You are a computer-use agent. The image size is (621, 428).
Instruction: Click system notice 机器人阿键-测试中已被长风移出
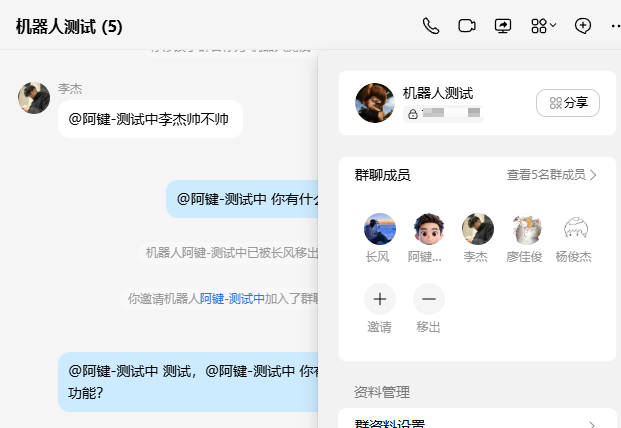[232, 252]
